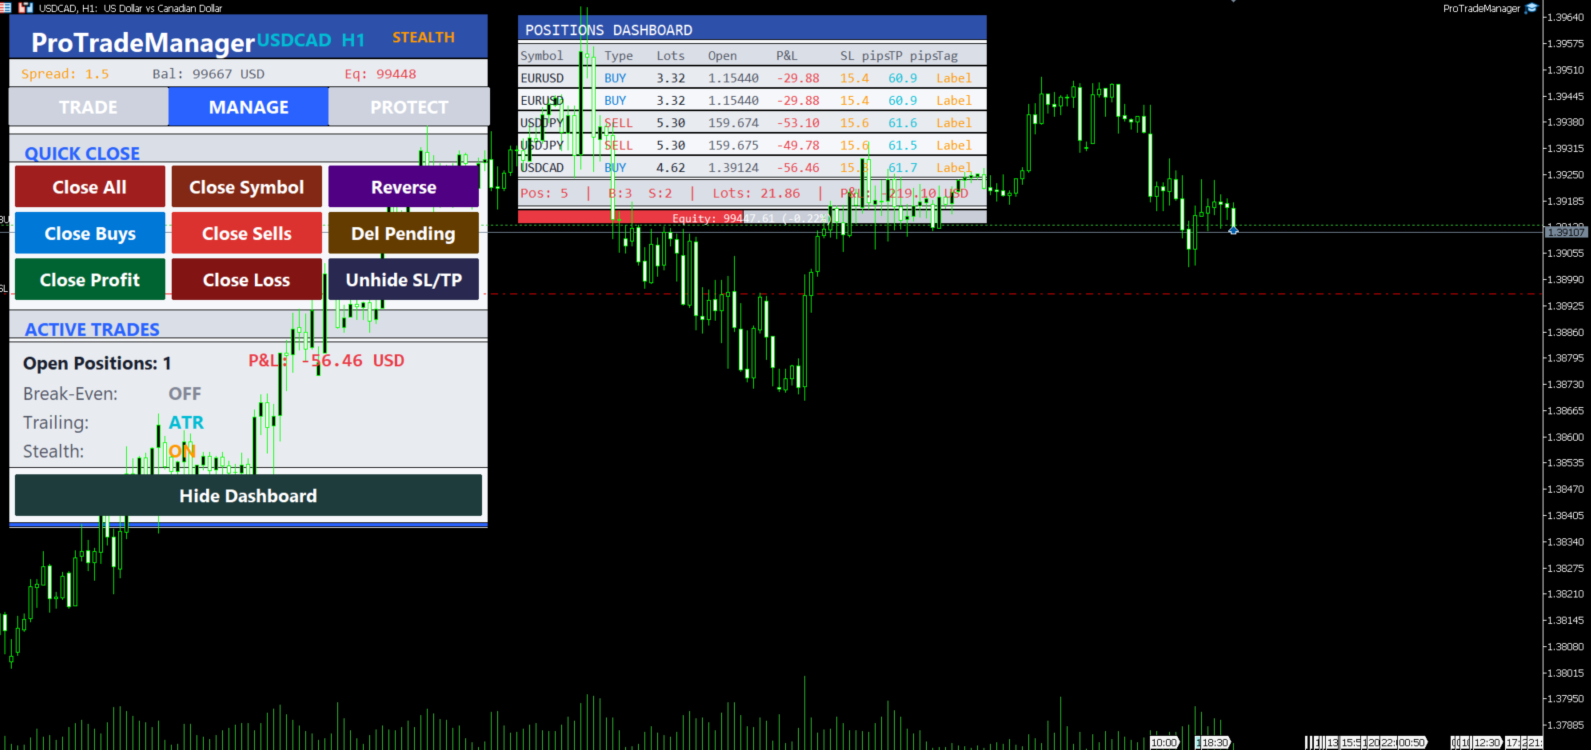Click the blue arrow marker on the last candle
This screenshot has width=1591, height=750.
(x=1234, y=230)
